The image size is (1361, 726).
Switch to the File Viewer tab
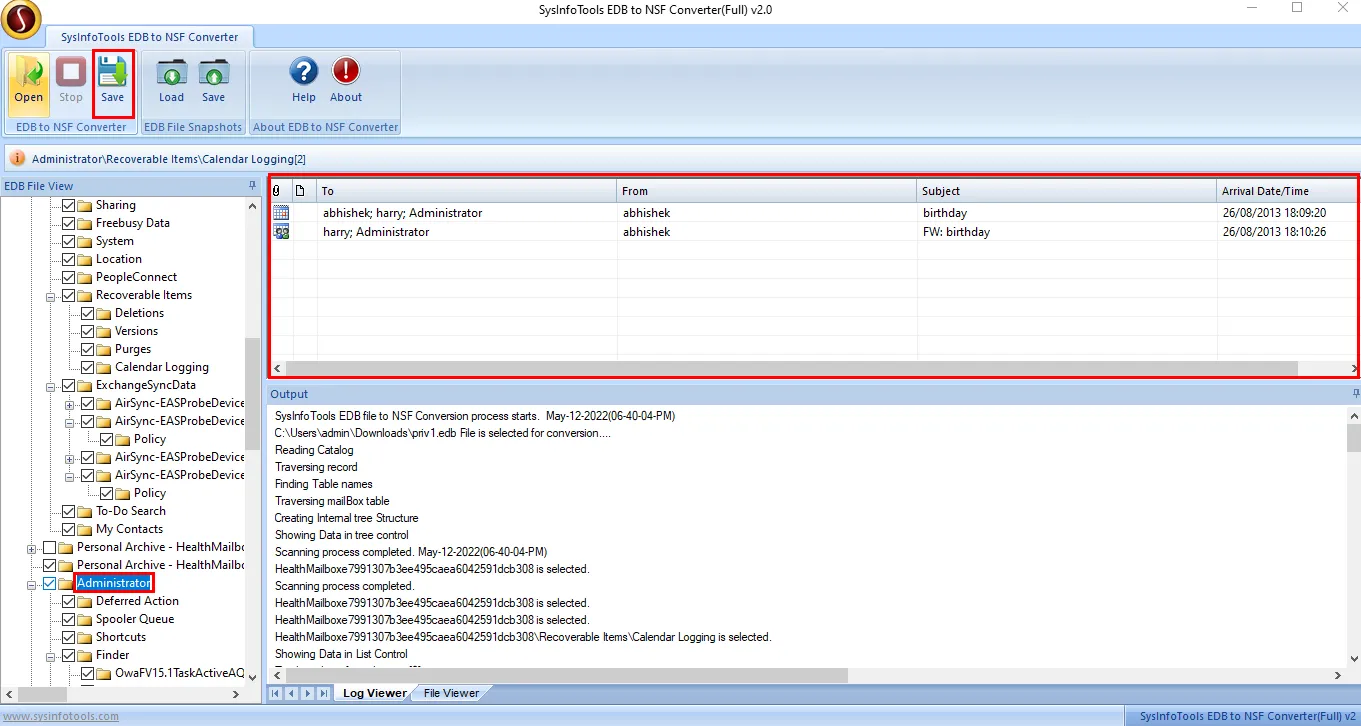tap(451, 693)
